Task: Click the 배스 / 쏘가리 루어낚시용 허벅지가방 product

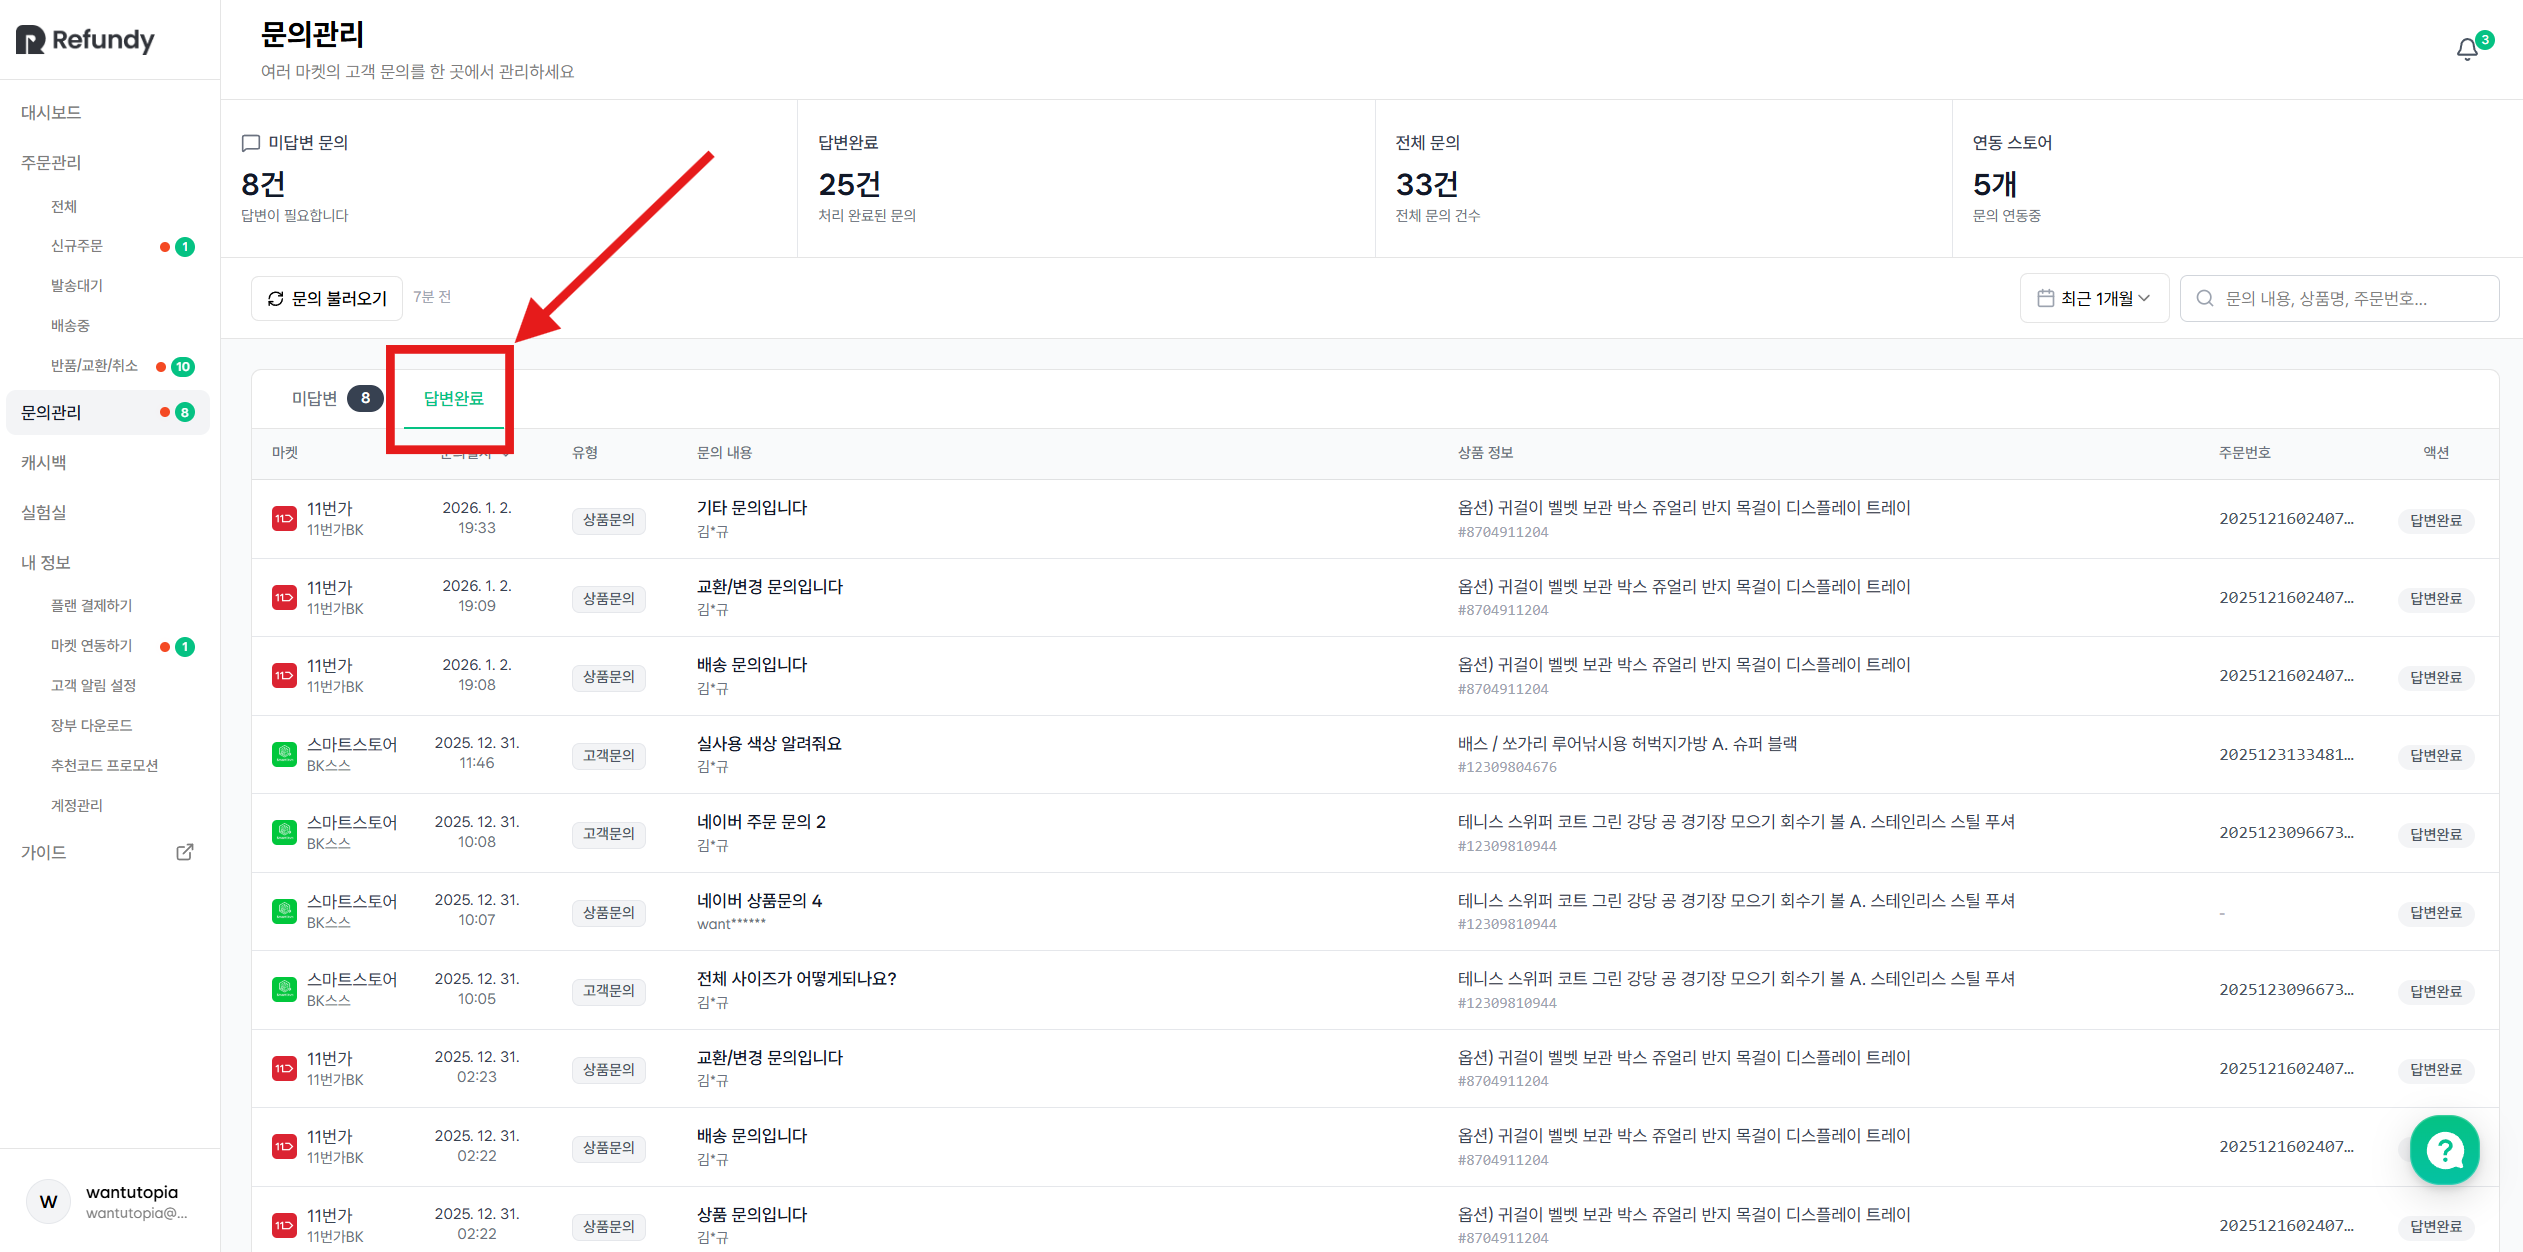Action: 1627,744
